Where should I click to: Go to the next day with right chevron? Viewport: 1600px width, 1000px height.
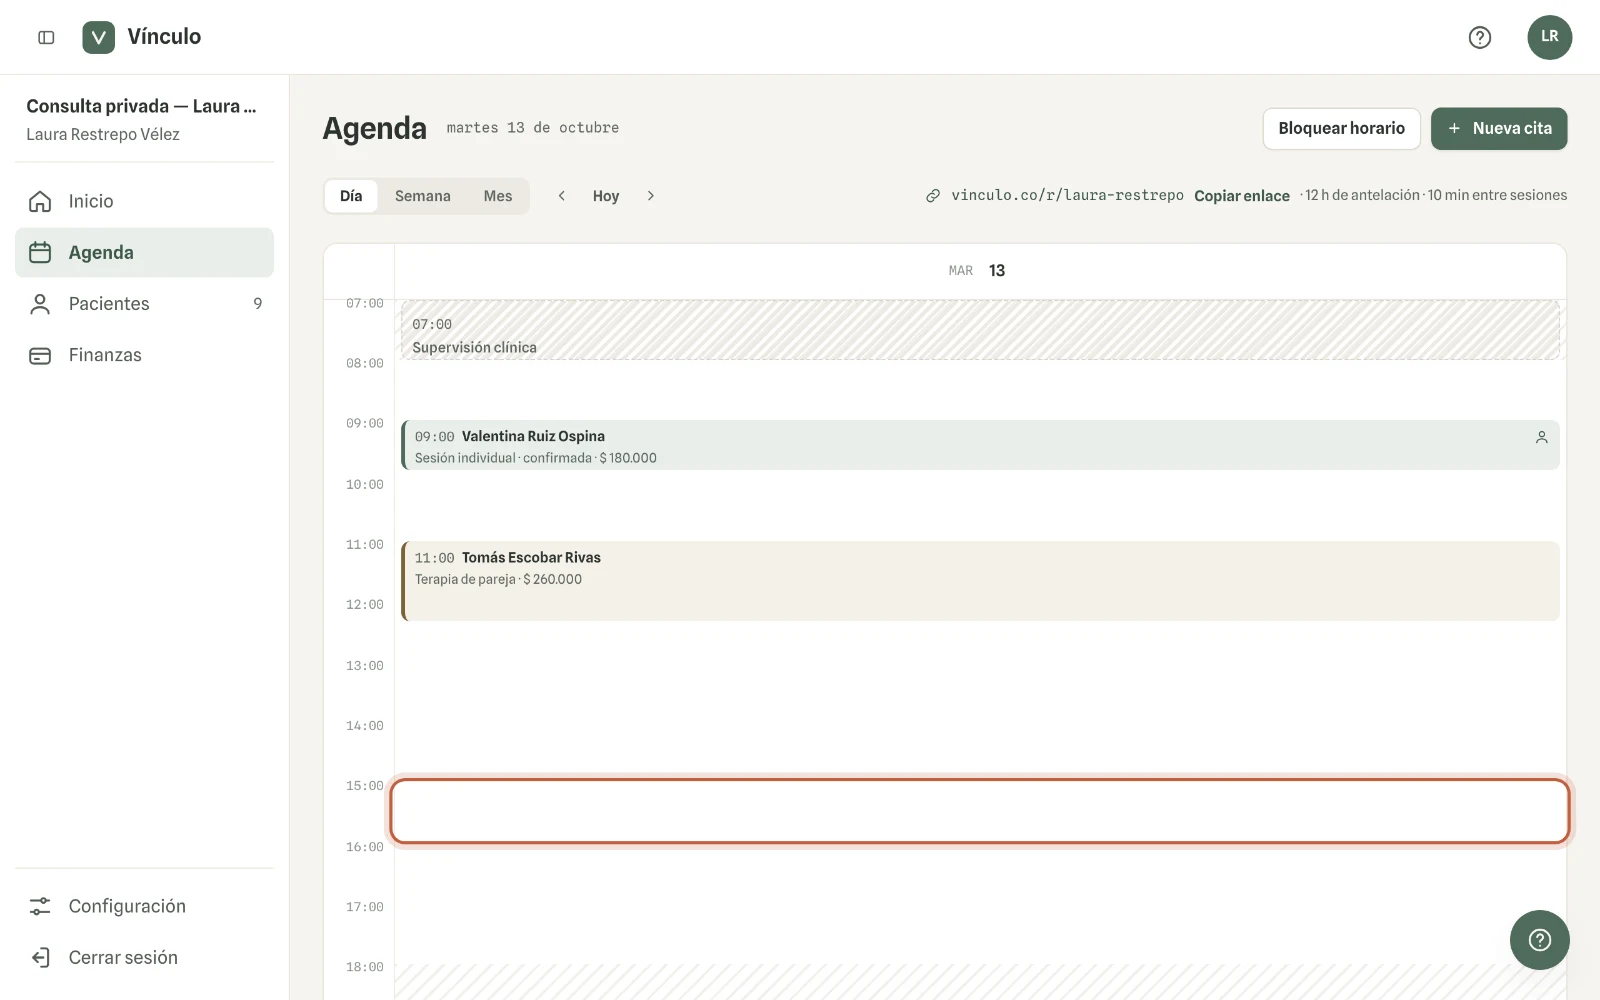tap(651, 196)
